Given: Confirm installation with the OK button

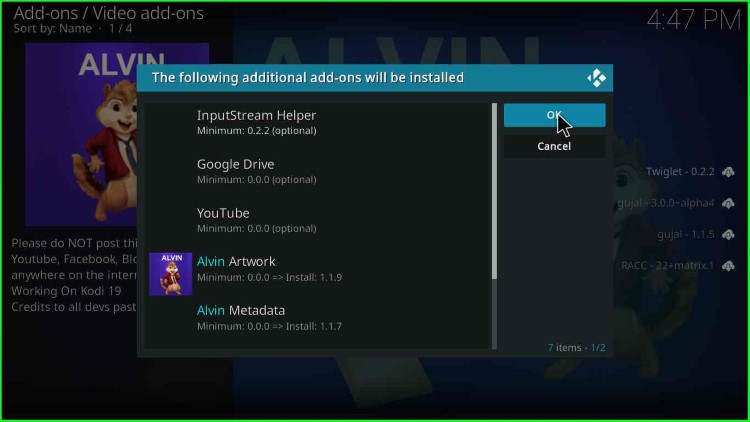Looking at the screenshot, I should click(554, 115).
